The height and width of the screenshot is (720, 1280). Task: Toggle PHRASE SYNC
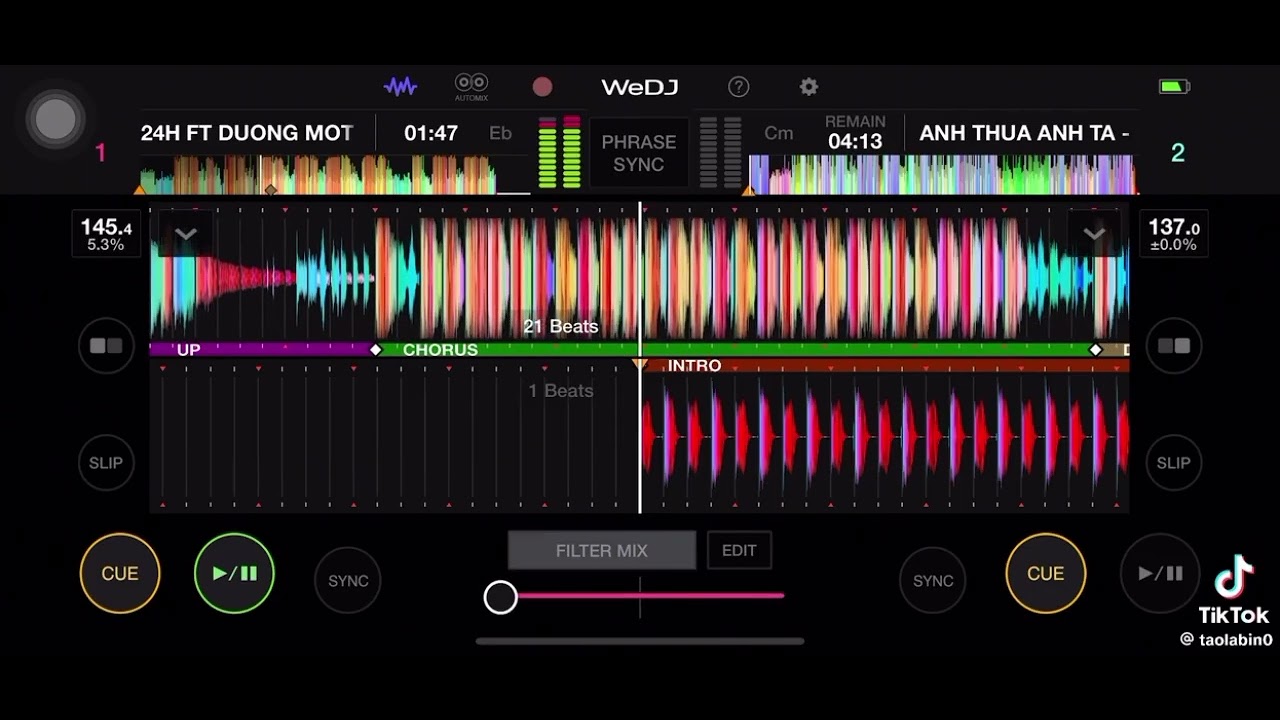639,153
